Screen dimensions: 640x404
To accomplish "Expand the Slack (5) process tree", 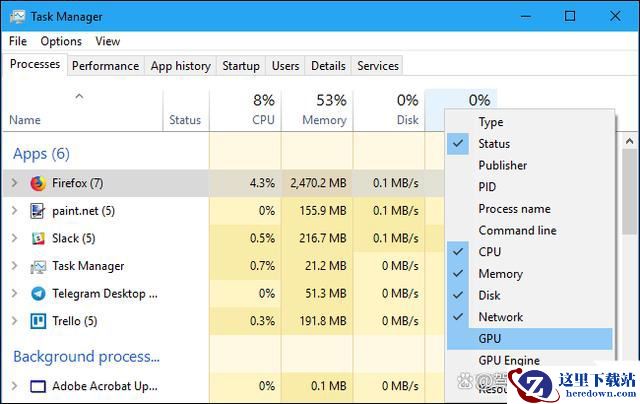I will click(x=14, y=238).
